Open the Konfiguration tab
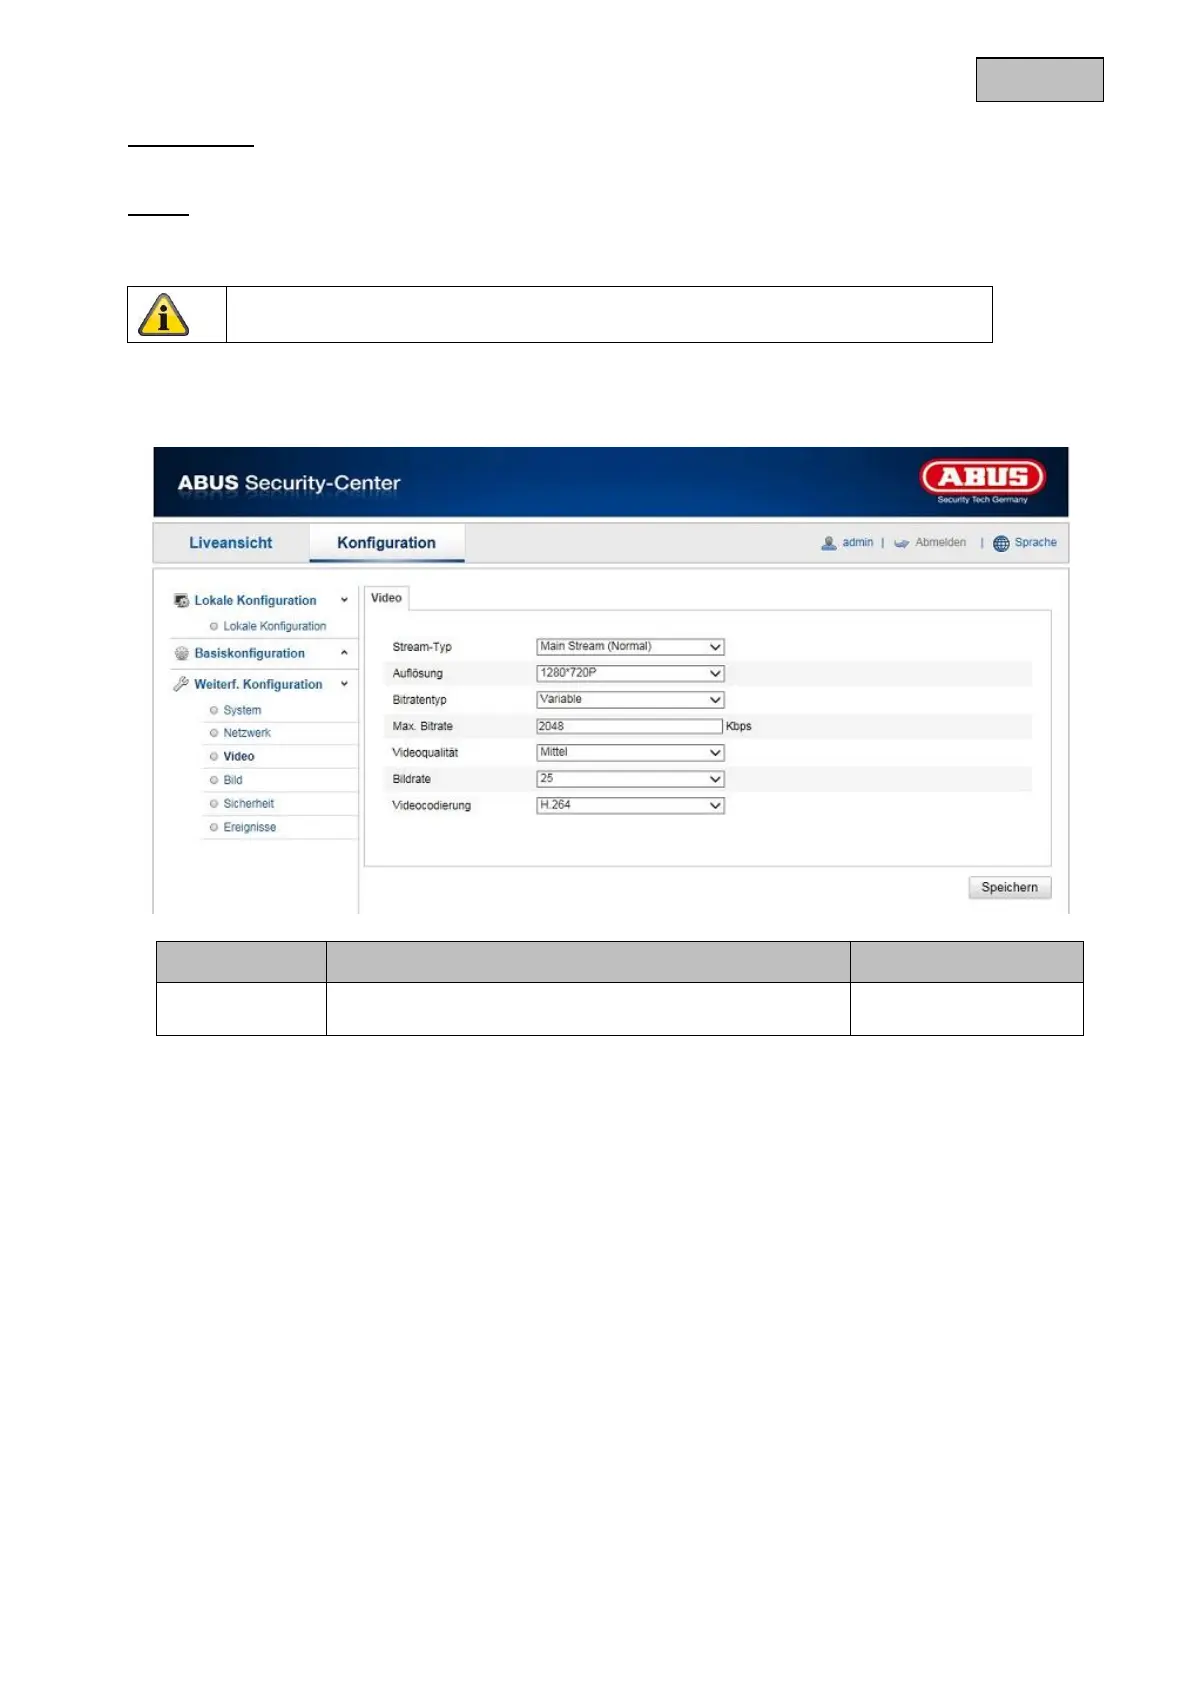 tap(386, 542)
